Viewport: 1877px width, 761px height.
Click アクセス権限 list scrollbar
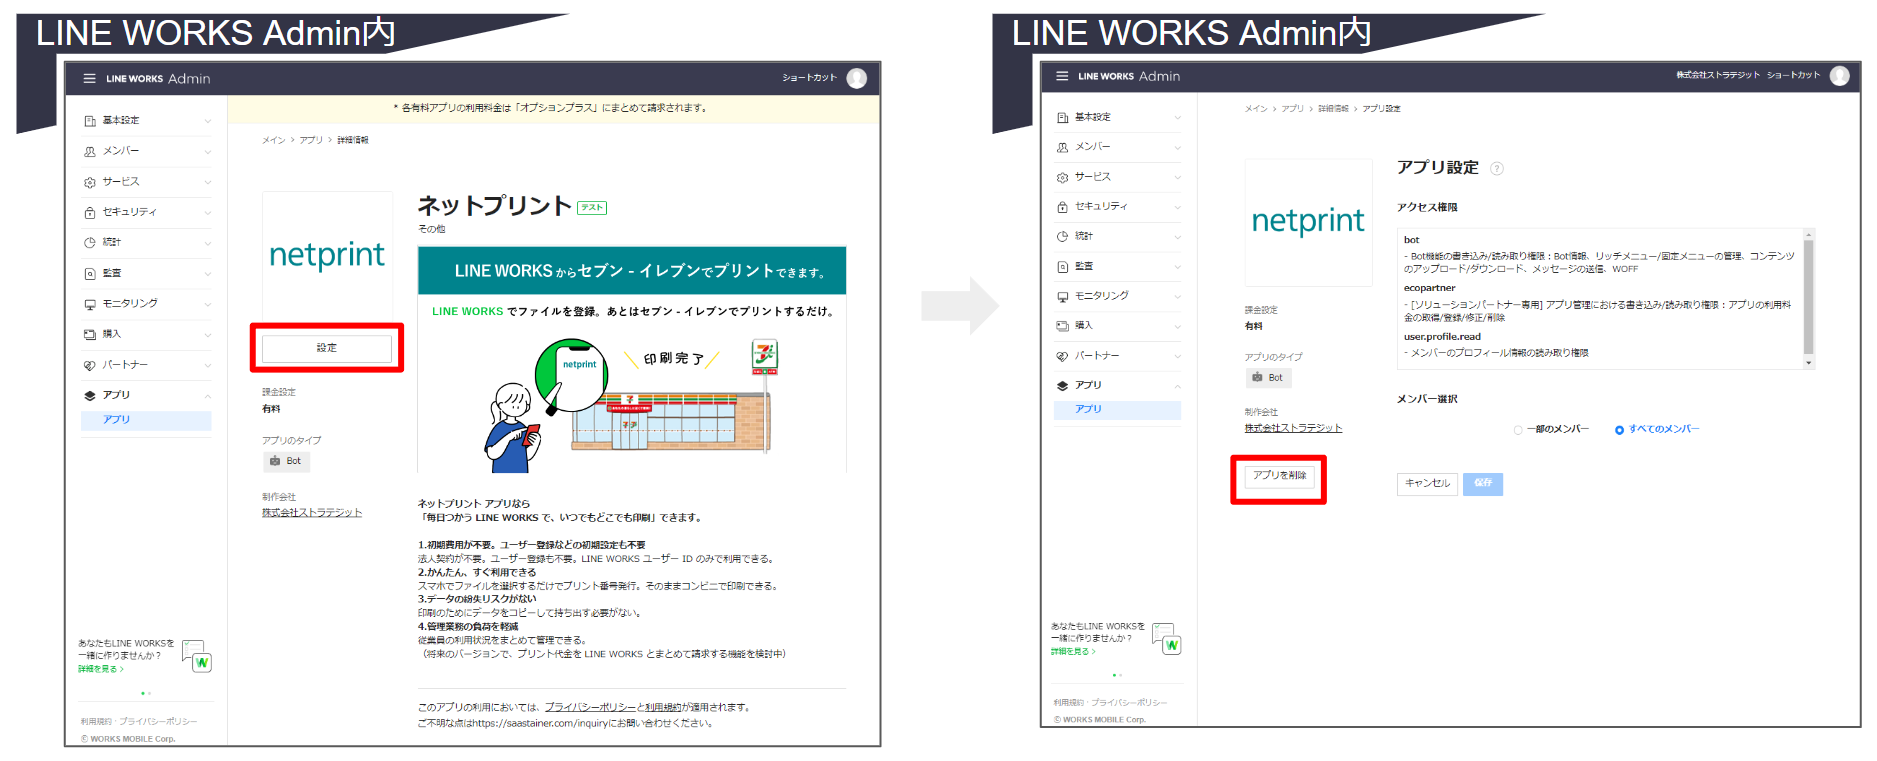click(x=1808, y=297)
